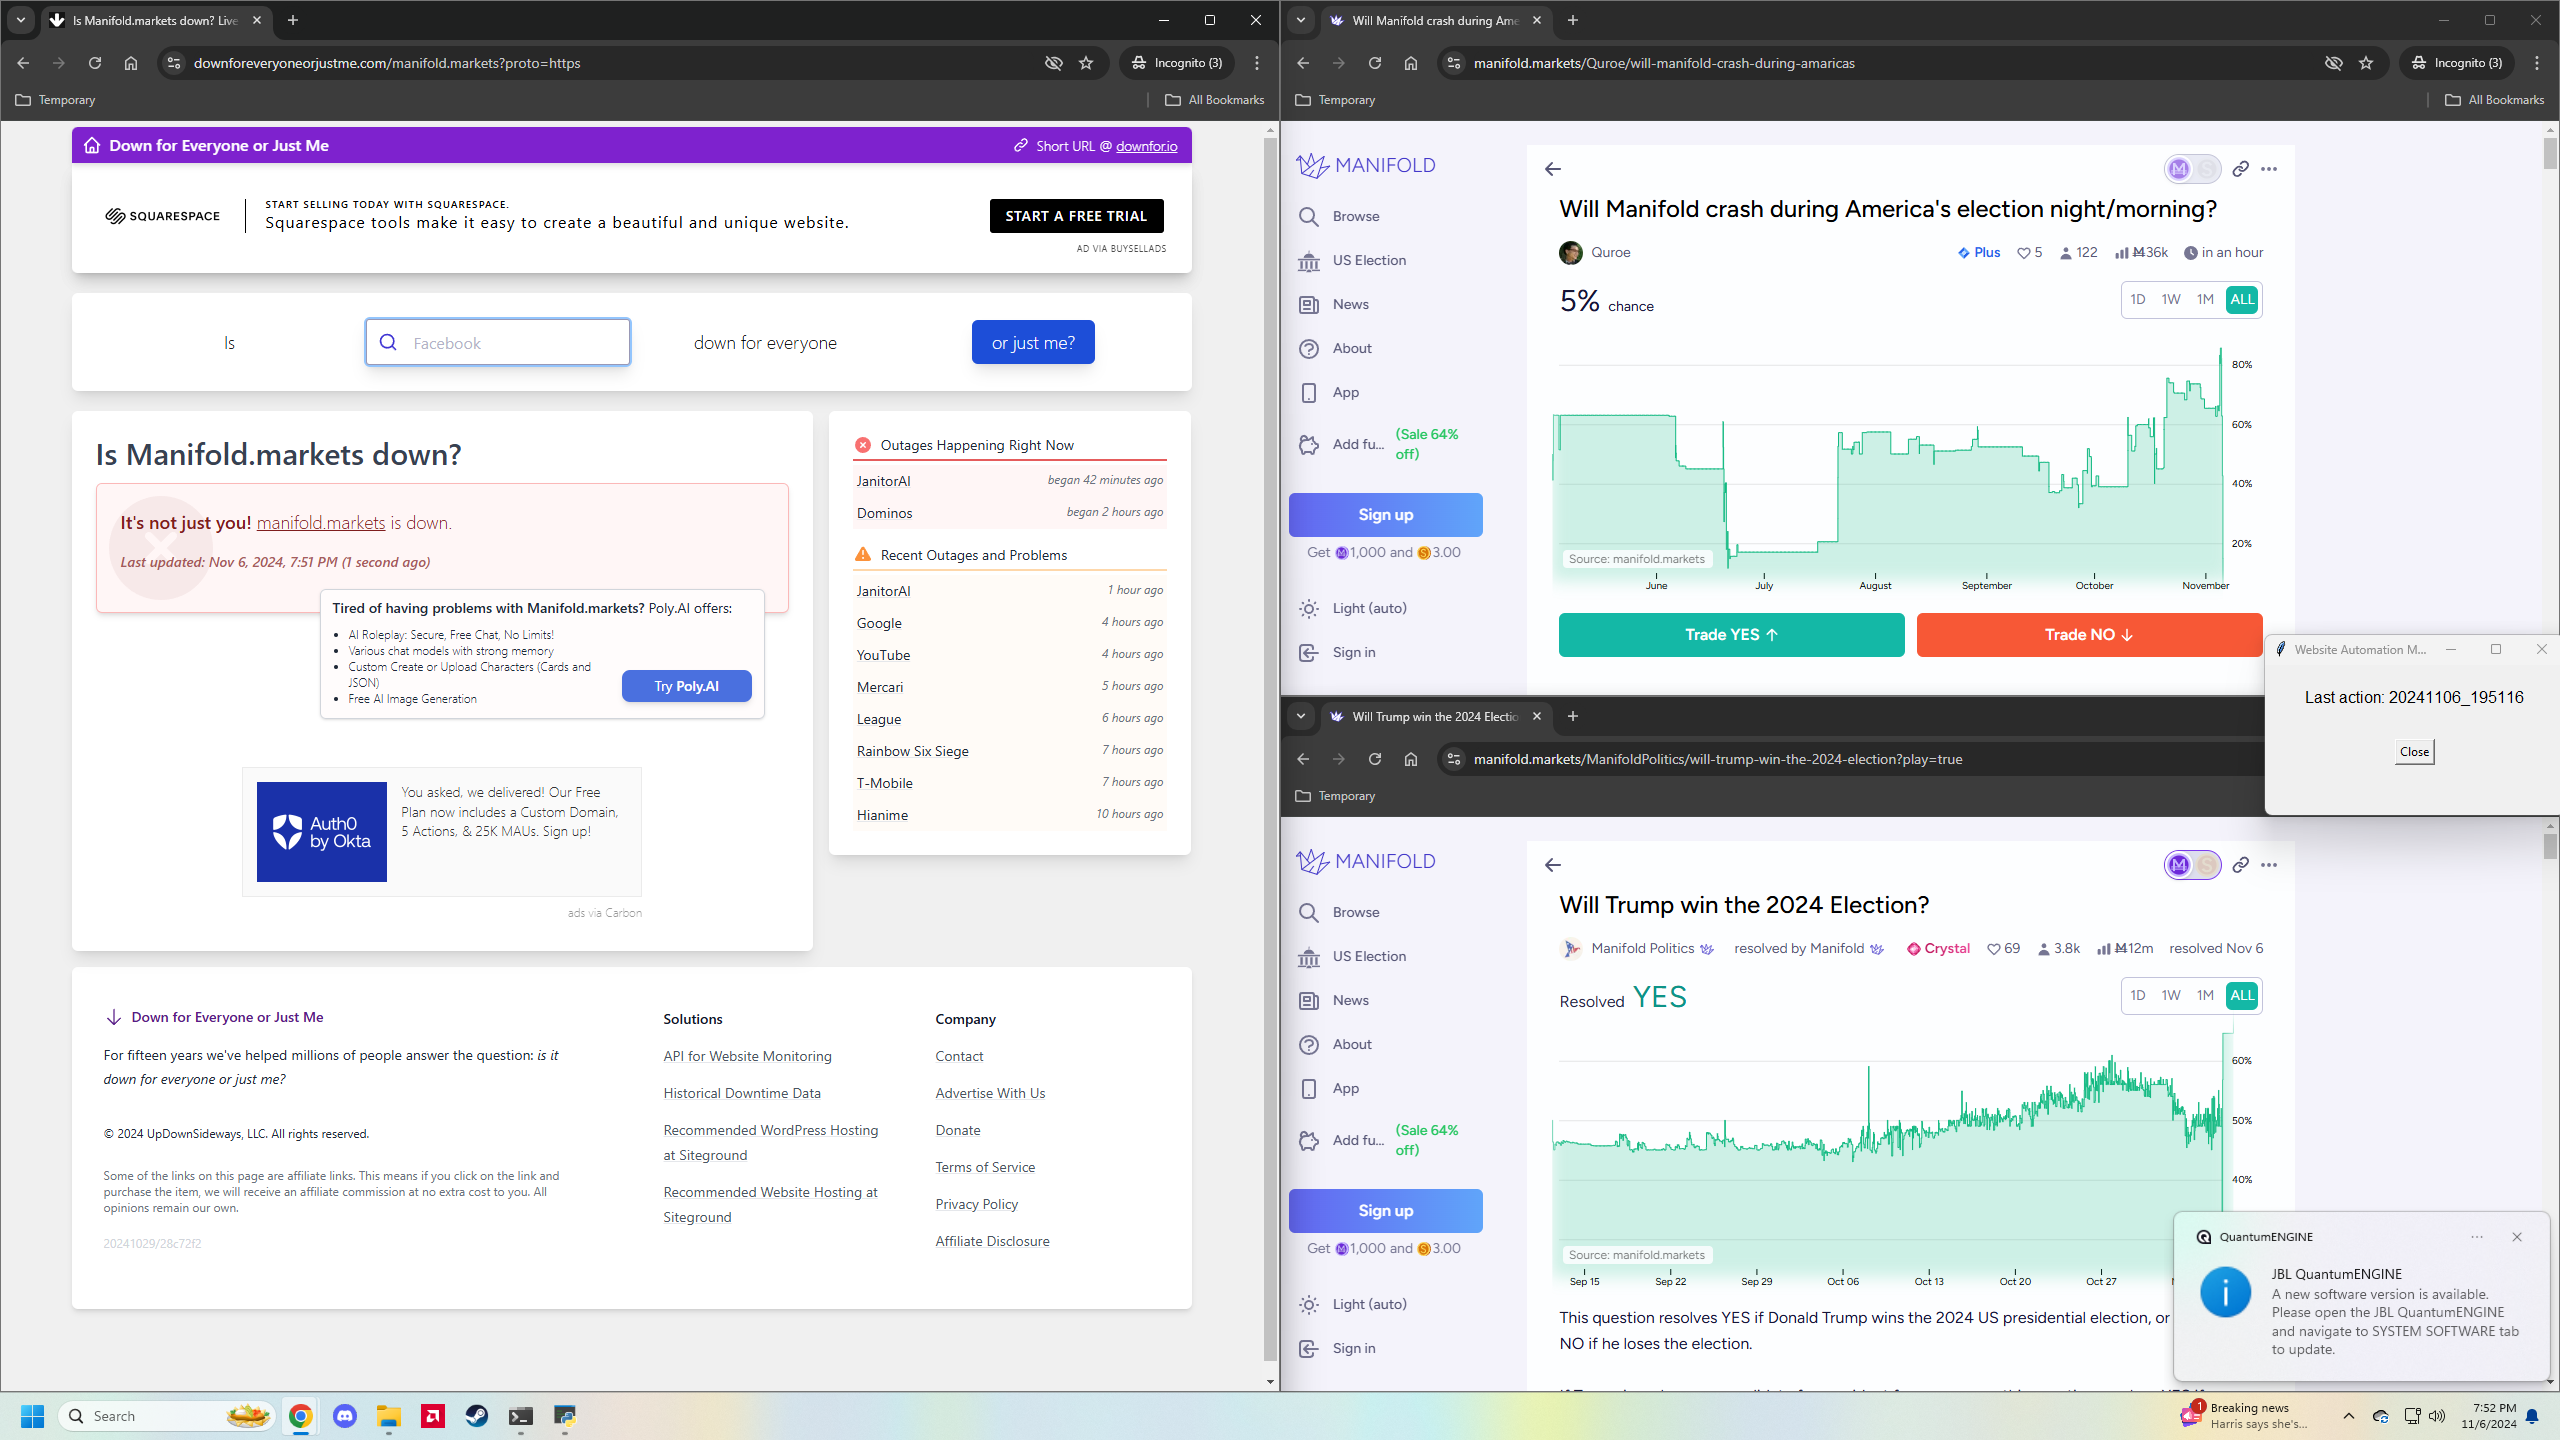The height and width of the screenshot is (1440, 2560).
Task: Open US Election in top Manifold sidebar
Action: click(1368, 260)
